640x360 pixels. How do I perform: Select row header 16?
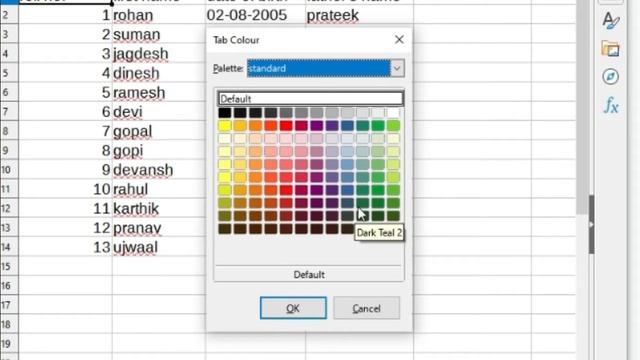click(x=9, y=285)
